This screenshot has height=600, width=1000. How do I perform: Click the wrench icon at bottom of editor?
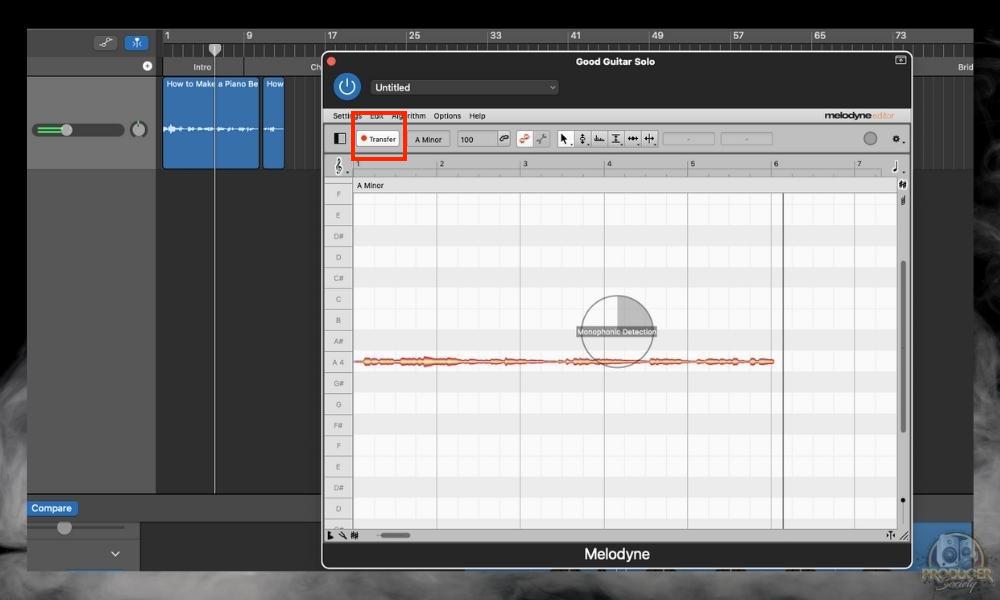342,536
